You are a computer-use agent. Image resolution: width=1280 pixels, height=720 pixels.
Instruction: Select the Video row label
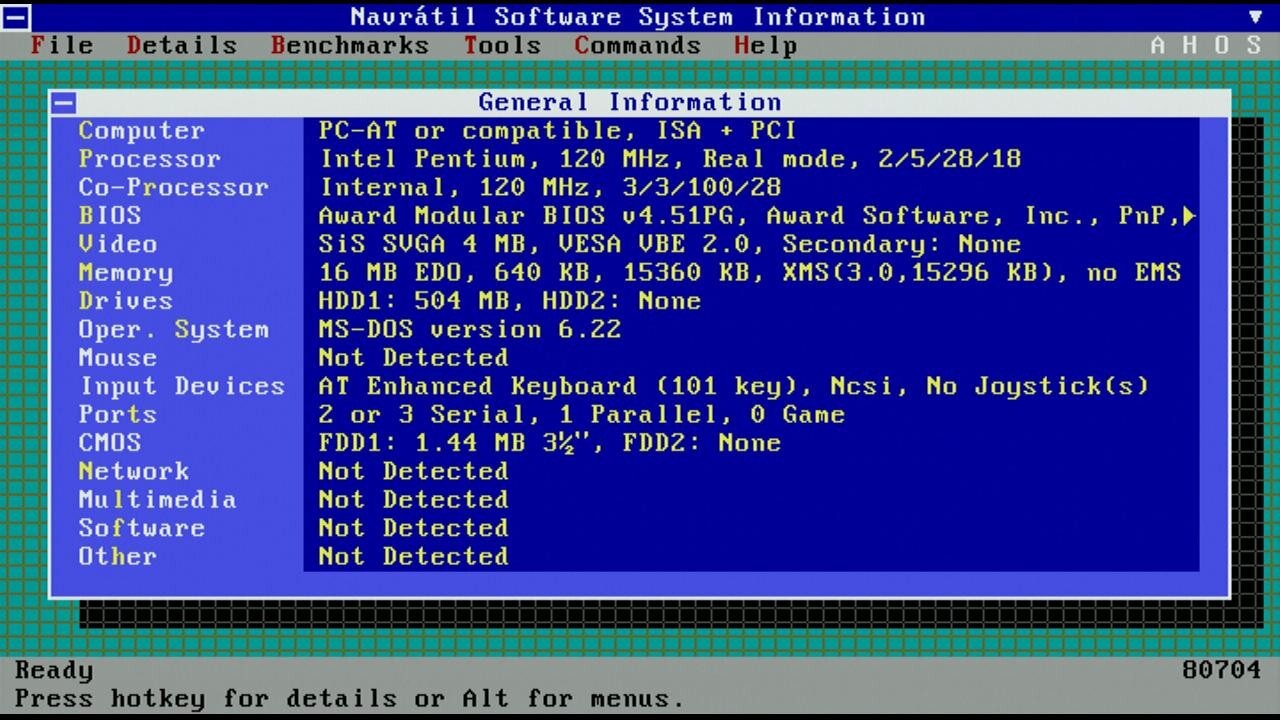click(x=118, y=244)
